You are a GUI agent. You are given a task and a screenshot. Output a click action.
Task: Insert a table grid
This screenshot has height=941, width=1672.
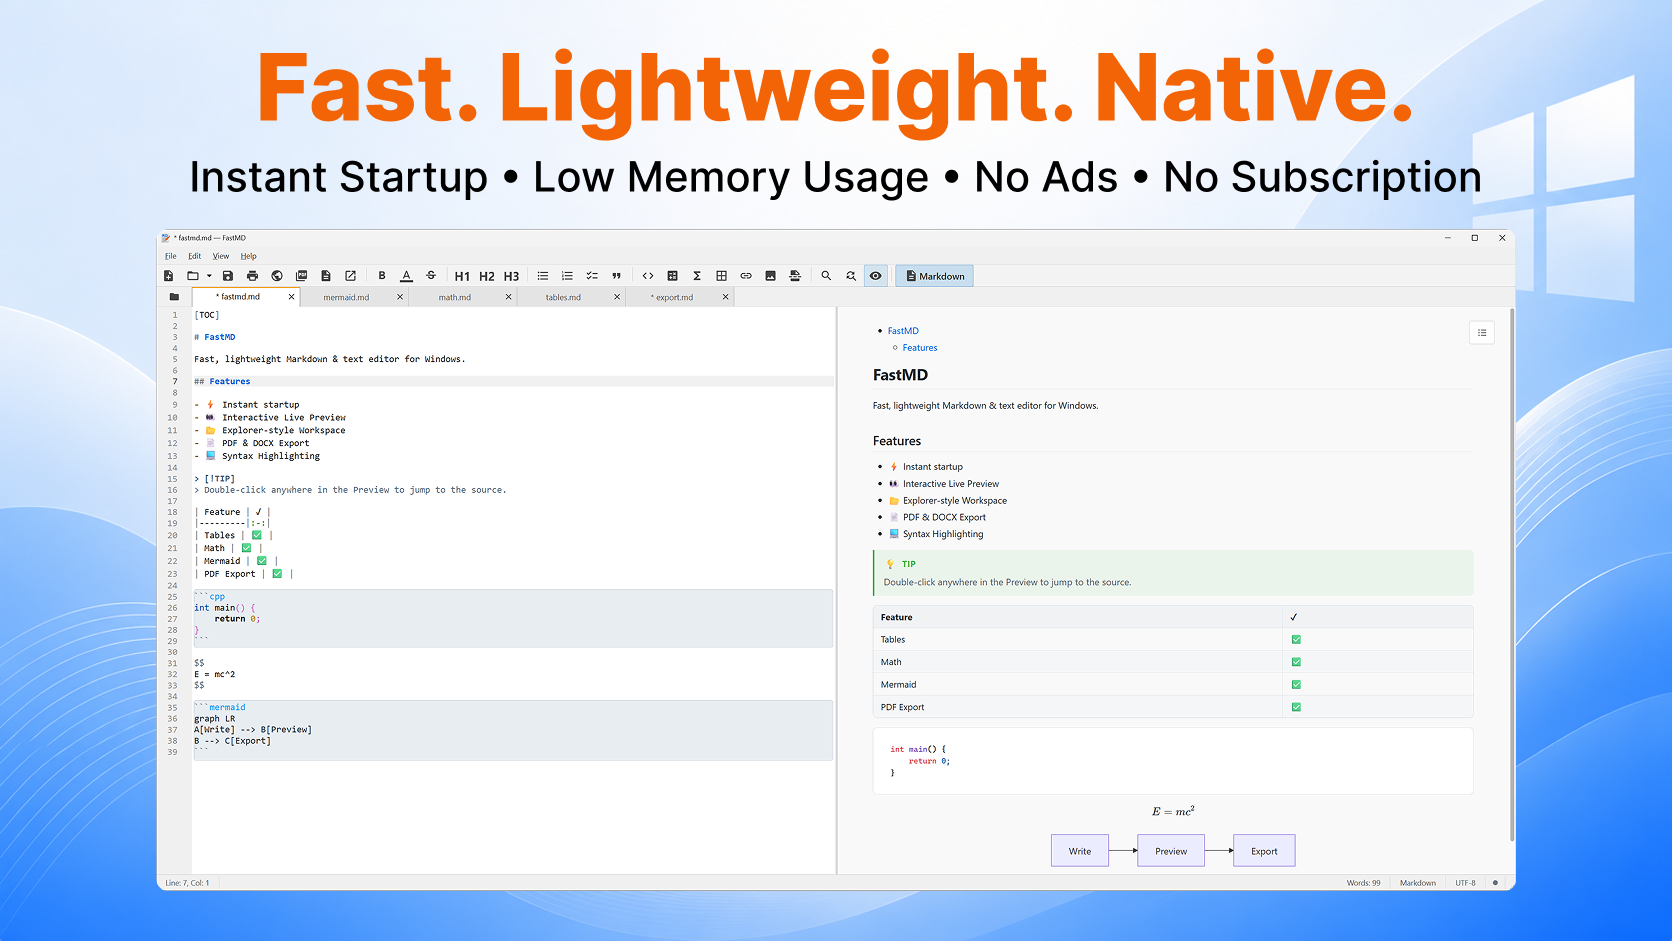click(721, 276)
